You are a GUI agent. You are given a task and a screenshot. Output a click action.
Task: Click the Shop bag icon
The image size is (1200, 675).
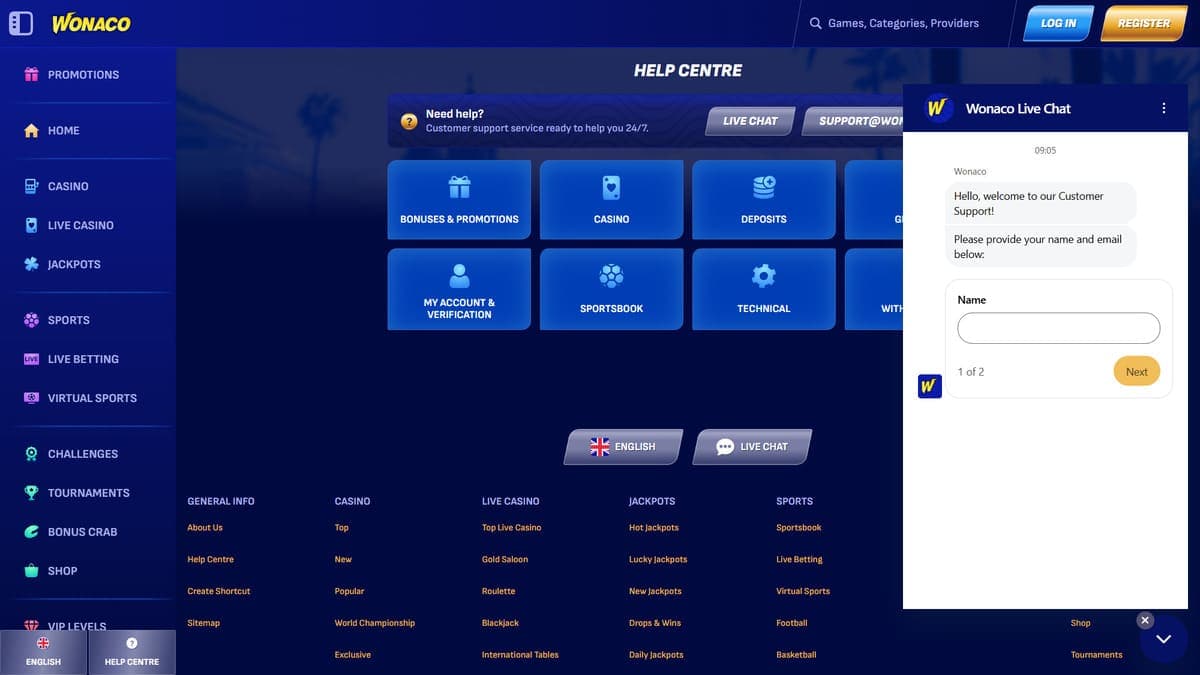31,571
